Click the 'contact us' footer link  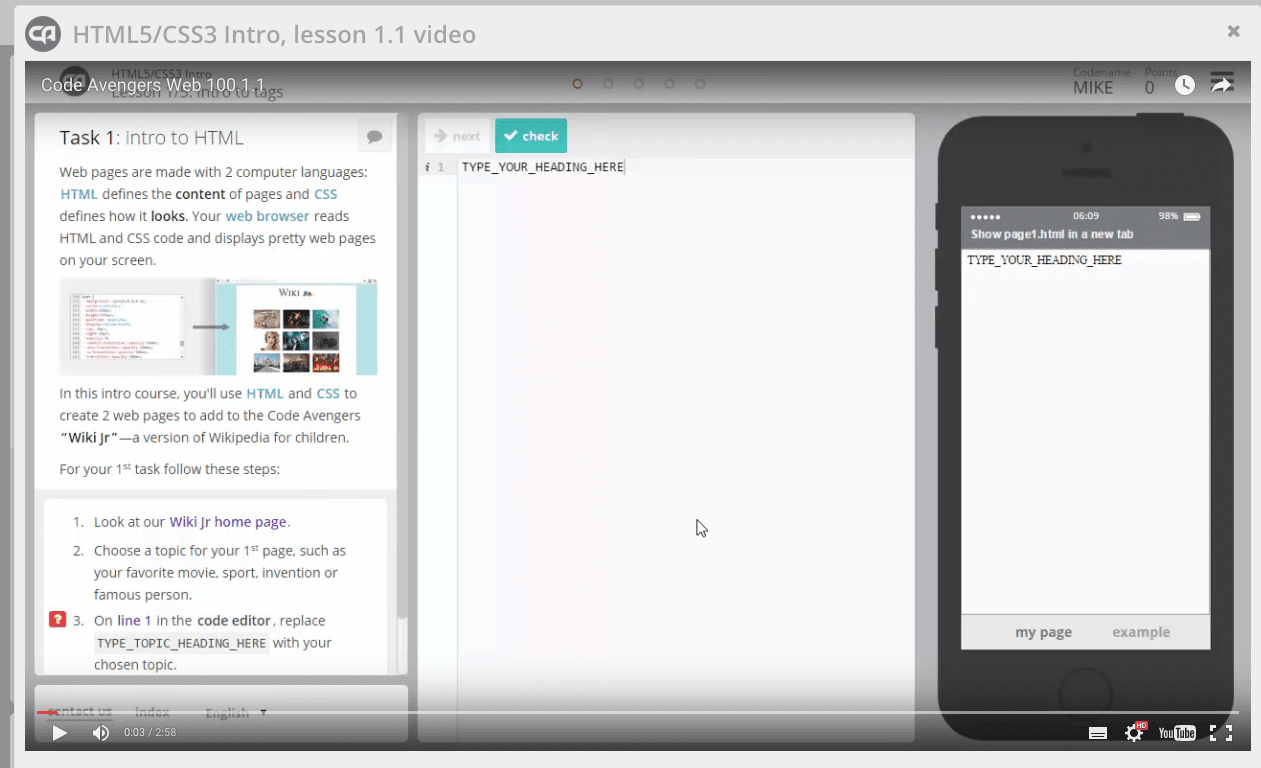point(79,712)
